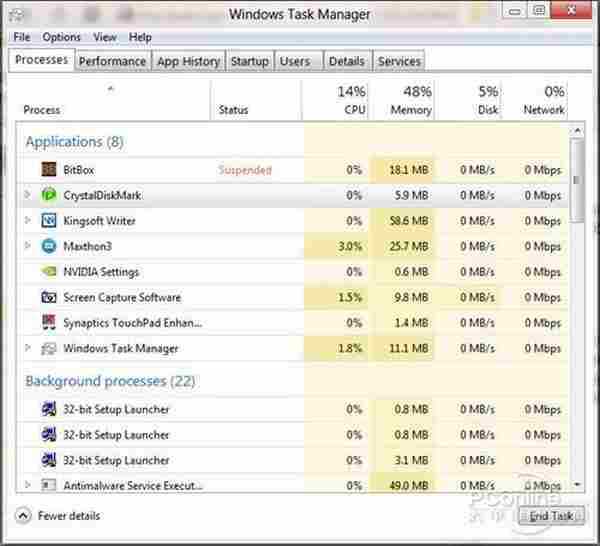Click the CrystalDiskMark green icon
Screen dimensions: 600x546
point(49,195)
